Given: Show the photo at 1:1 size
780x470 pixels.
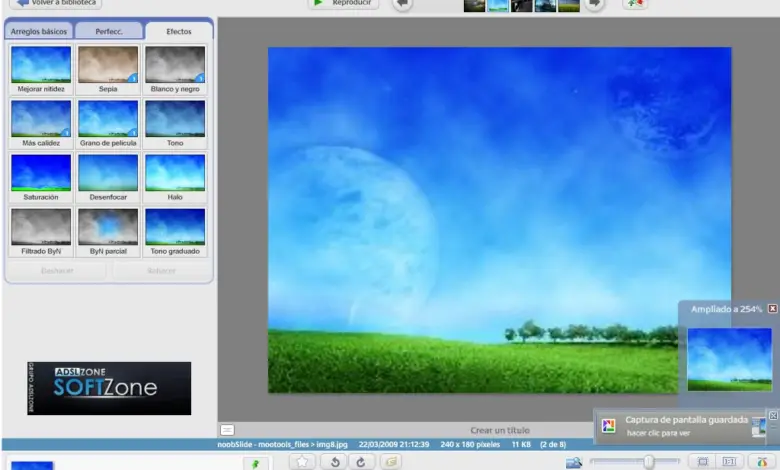Looking at the screenshot, I should pyautogui.click(x=729, y=462).
